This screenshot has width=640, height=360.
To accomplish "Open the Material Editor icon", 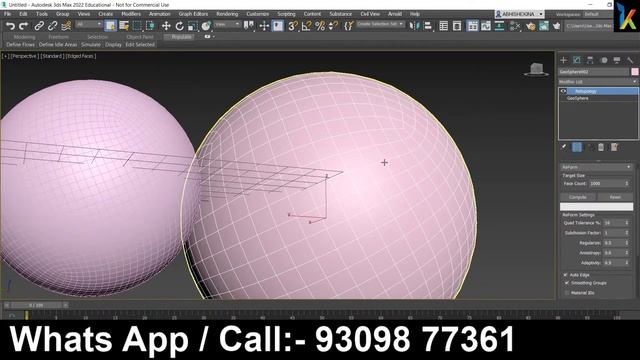I will point(515,26).
